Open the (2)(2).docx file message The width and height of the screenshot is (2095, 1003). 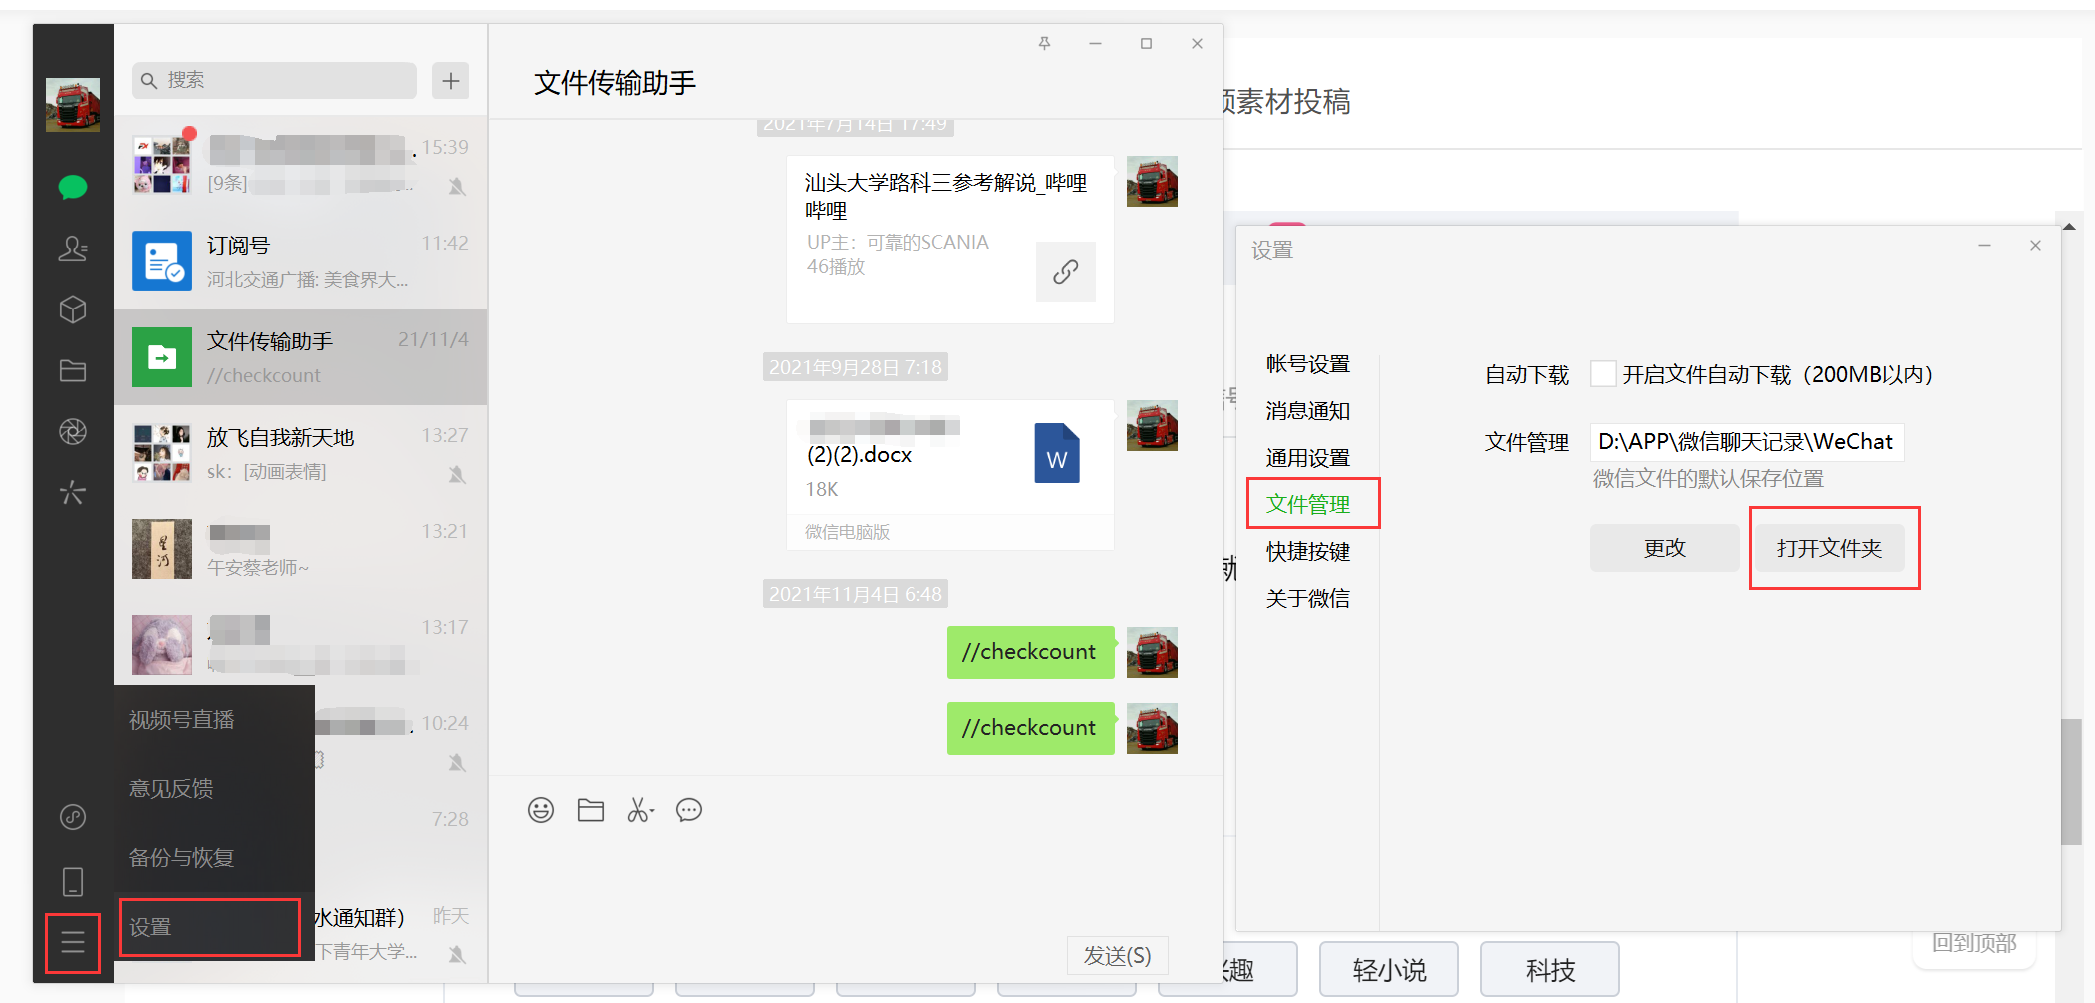point(950,475)
